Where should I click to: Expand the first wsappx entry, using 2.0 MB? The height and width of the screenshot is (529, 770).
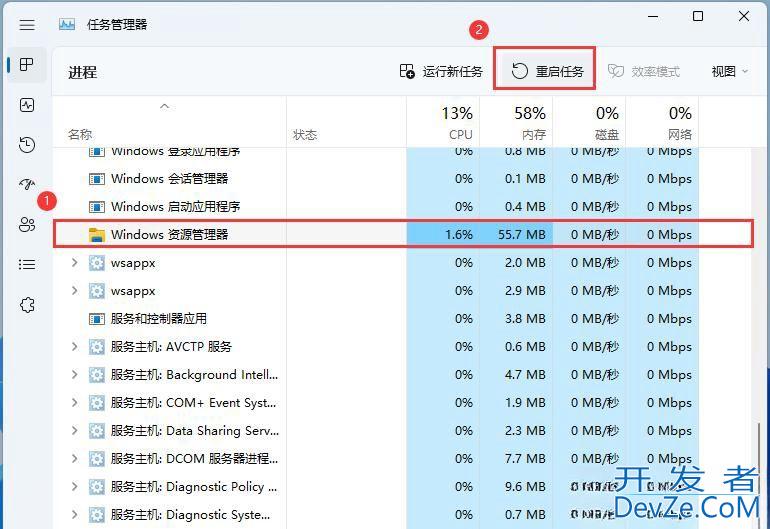coord(75,263)
